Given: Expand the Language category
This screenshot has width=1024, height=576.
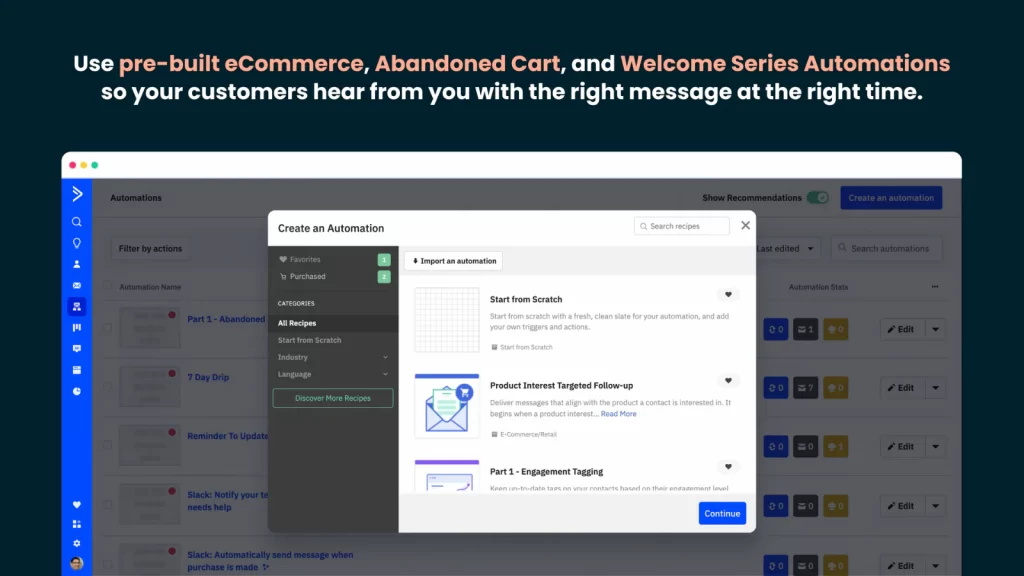Looking at the screenshot, I should point(333,374).
